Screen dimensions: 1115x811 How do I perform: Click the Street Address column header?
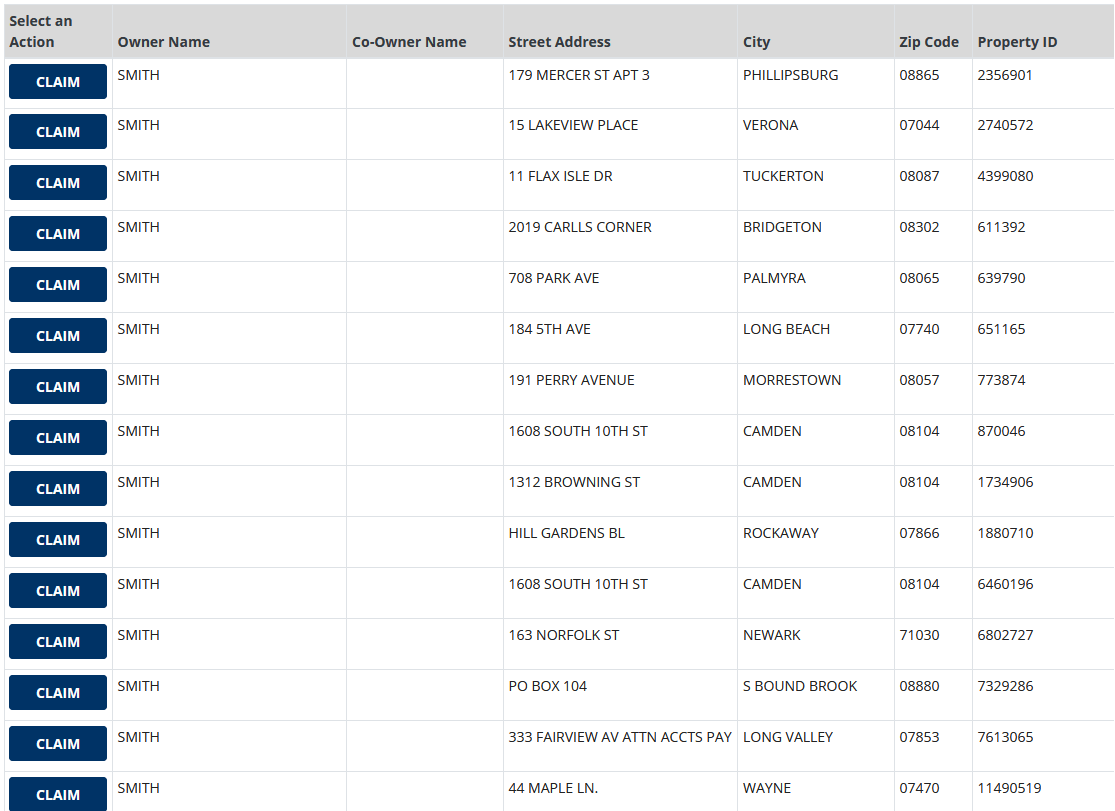[559, 42]
